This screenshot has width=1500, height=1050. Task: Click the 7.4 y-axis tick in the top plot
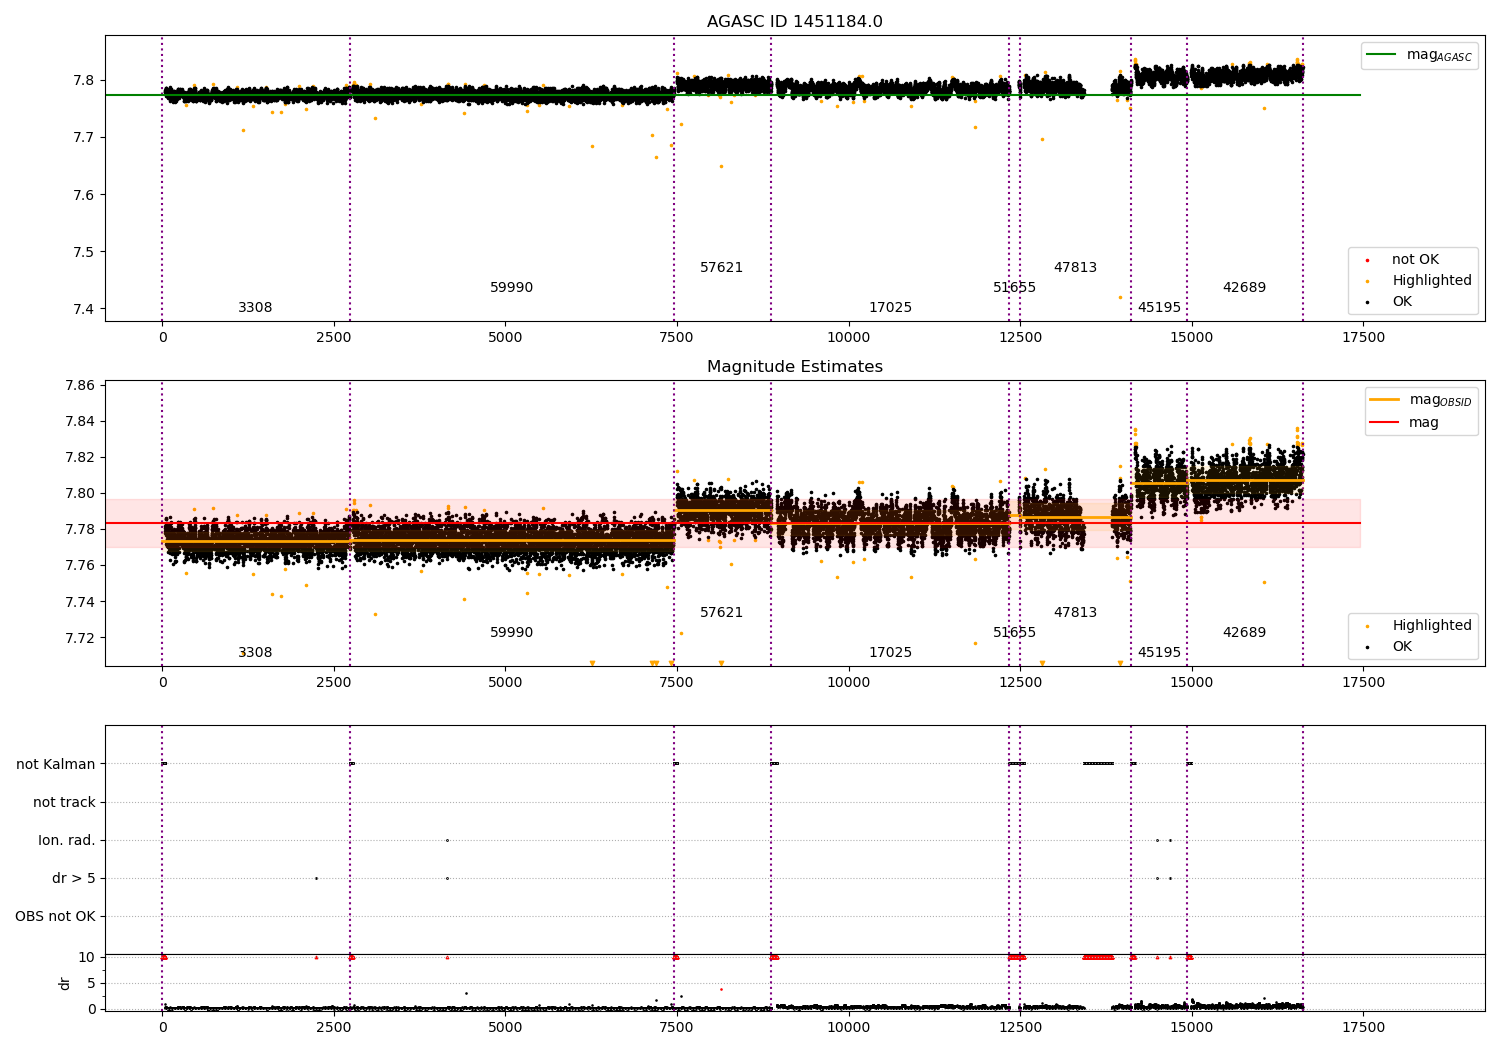pos(84,309)
